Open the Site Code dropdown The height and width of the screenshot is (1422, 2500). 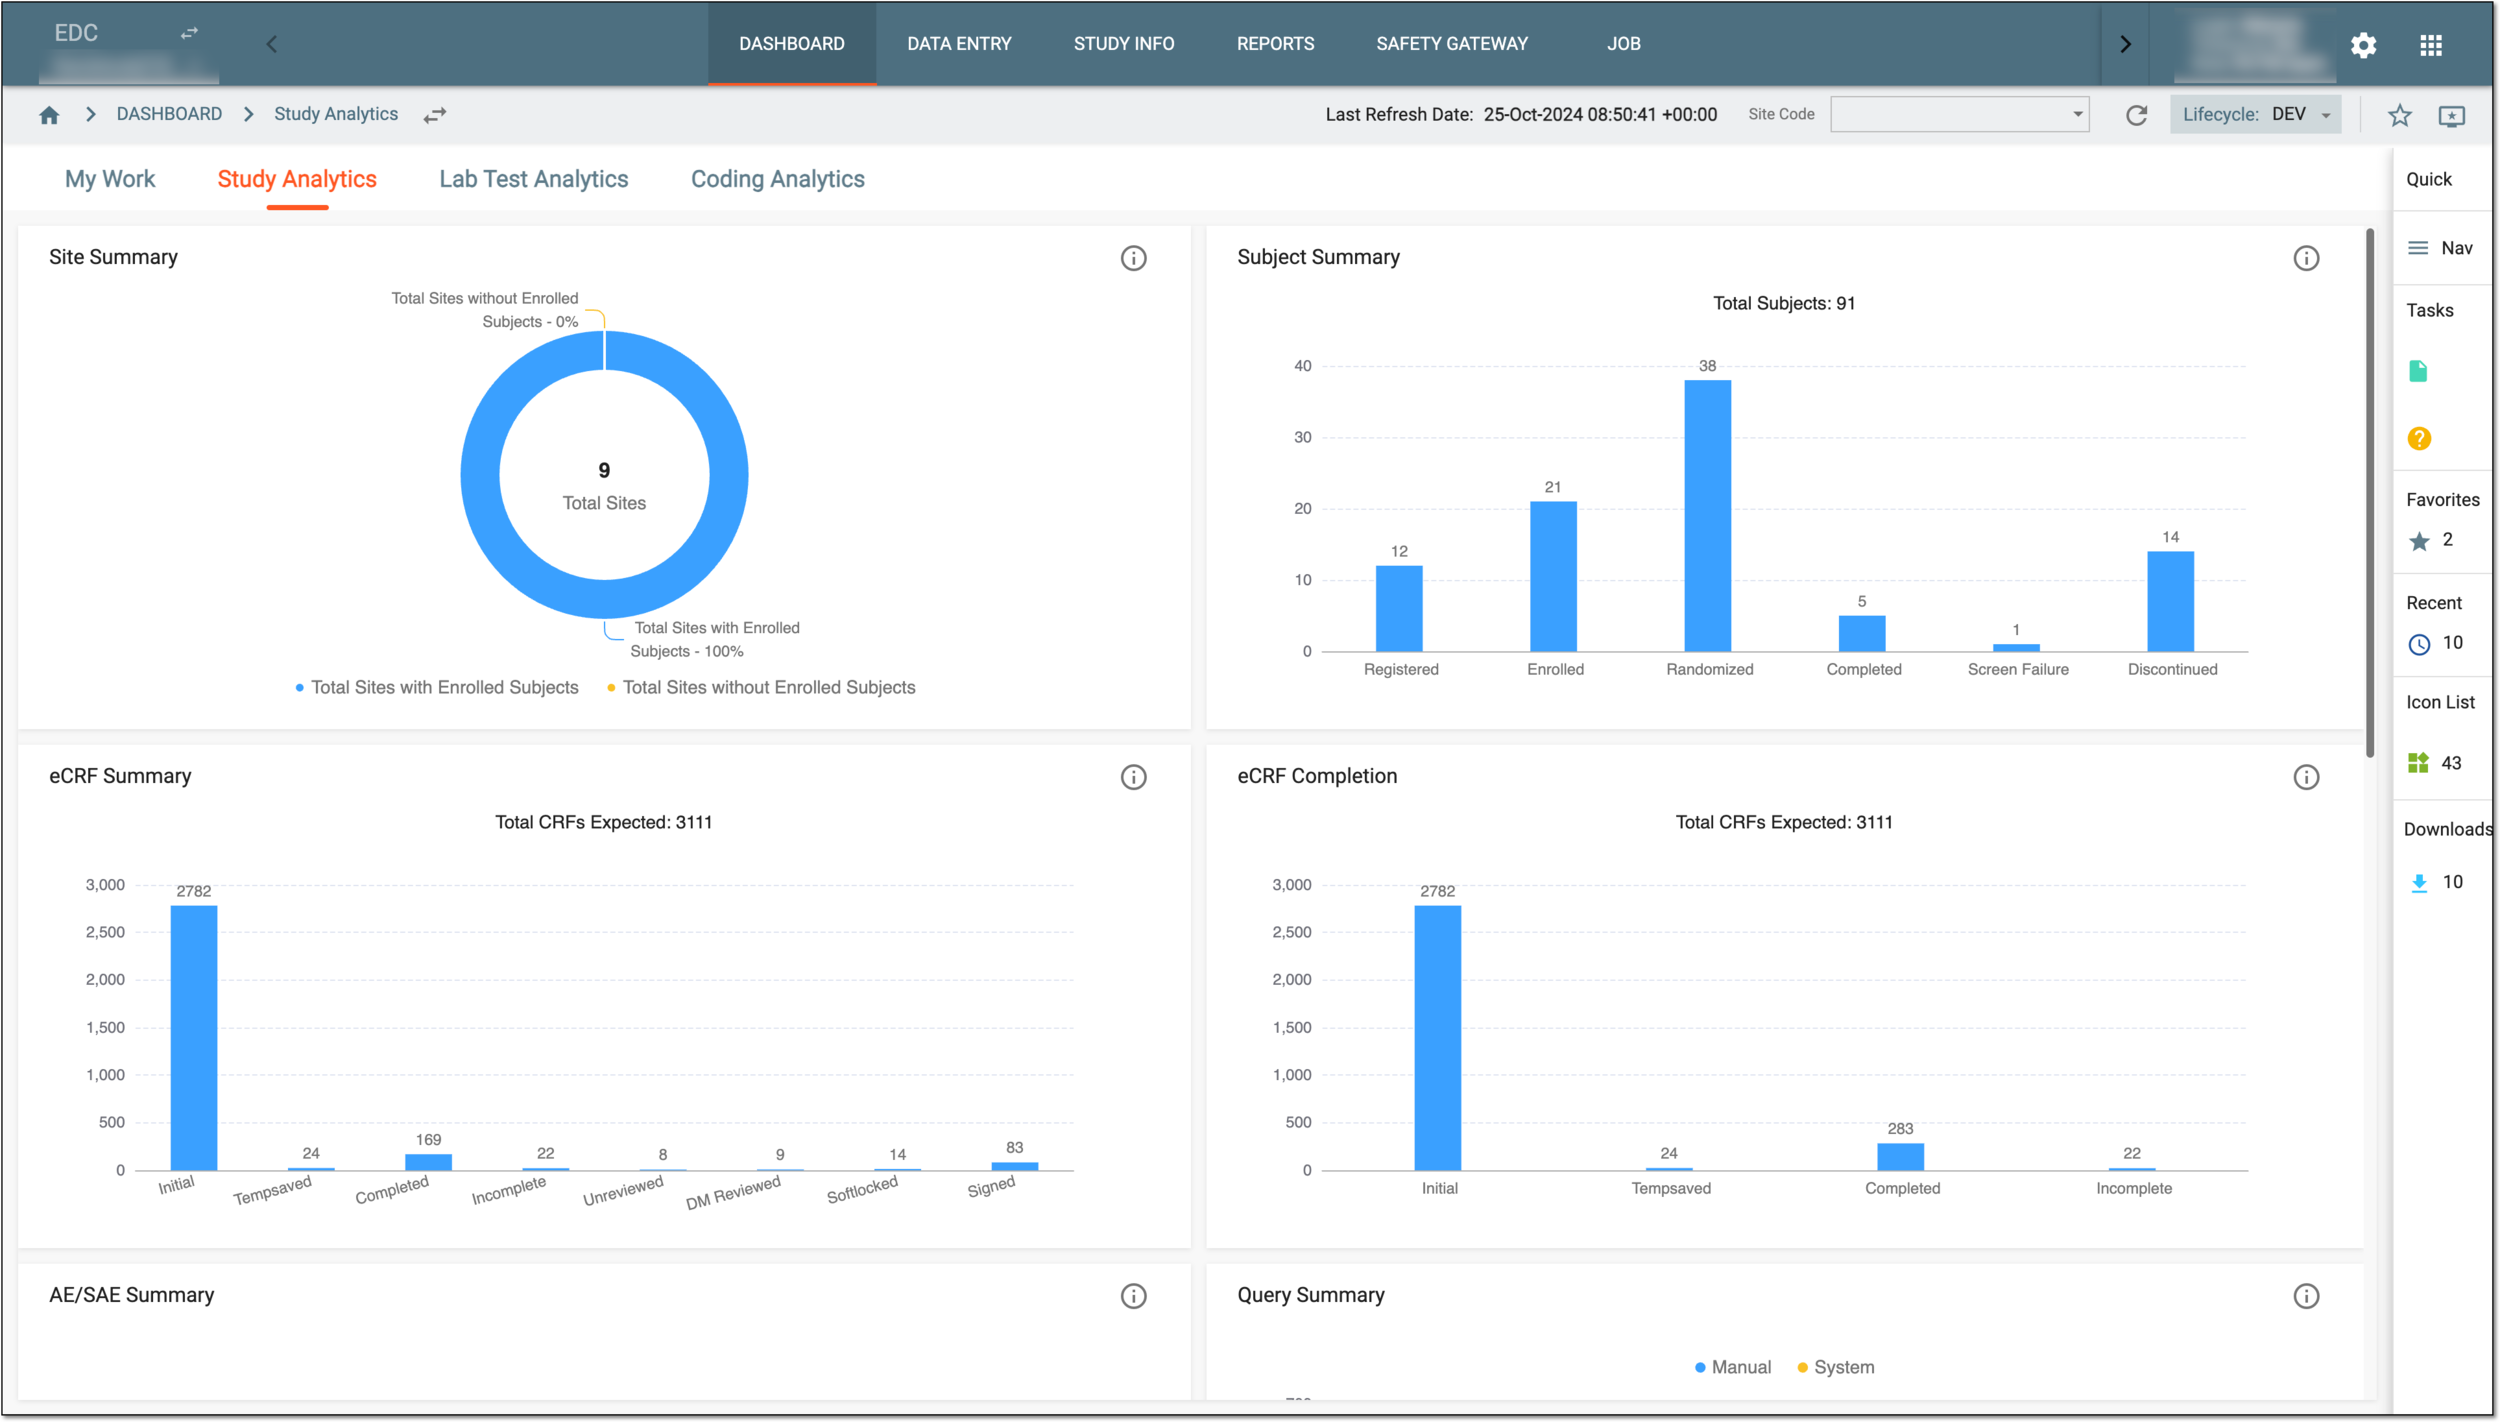tap(1959, 114)
